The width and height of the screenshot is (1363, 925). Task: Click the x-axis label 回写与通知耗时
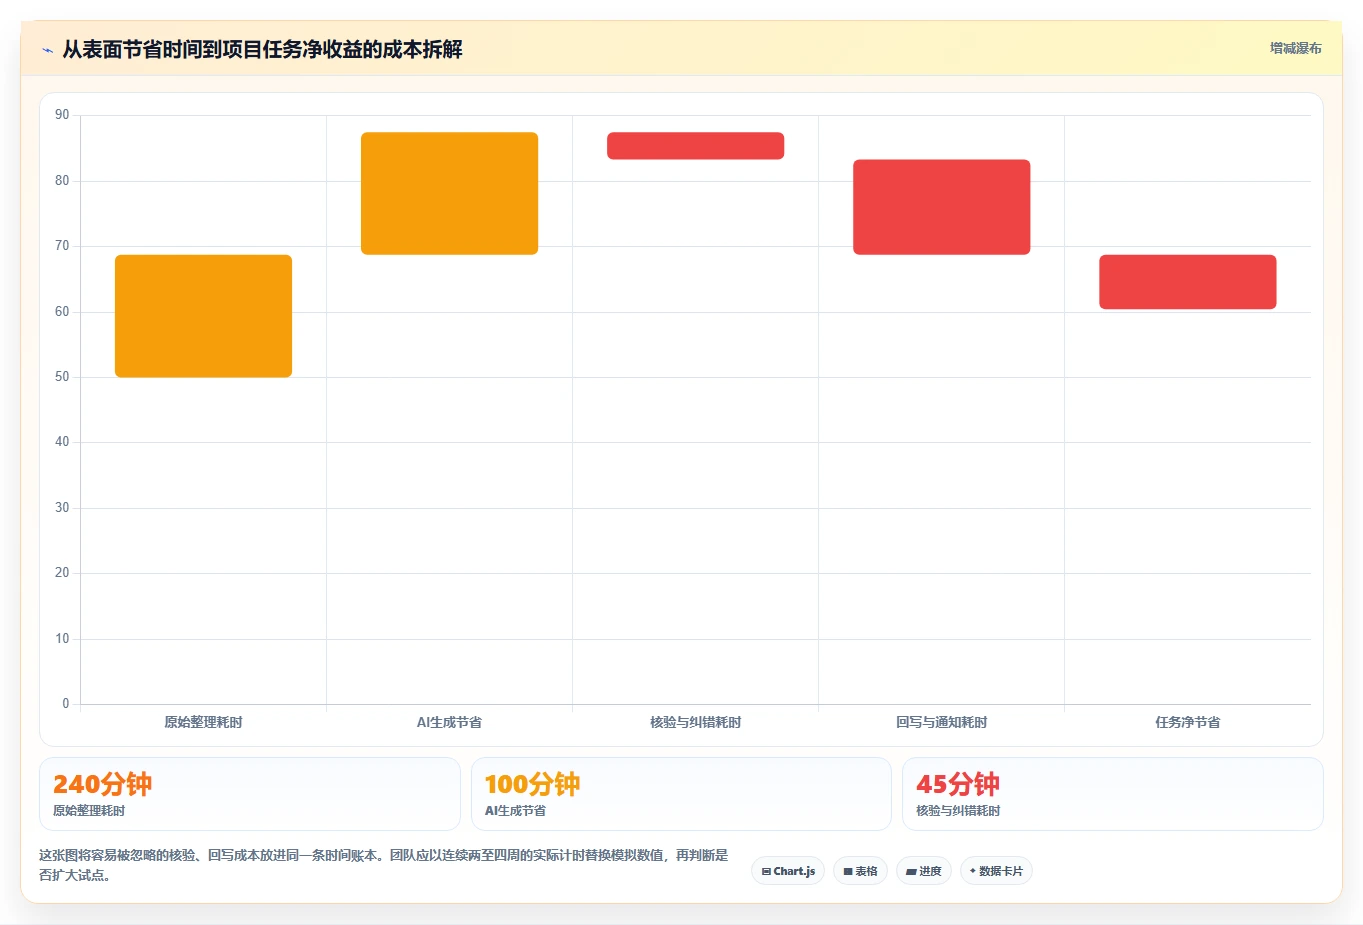point(941,722)
